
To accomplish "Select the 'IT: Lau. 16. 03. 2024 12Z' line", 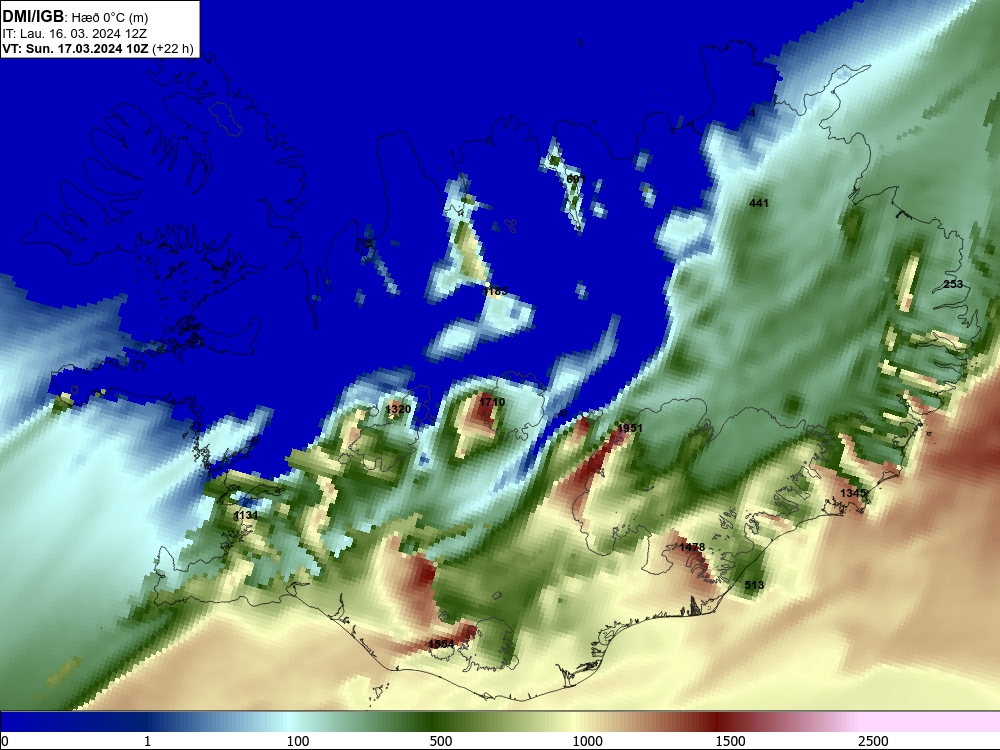I will pos(75,33).
